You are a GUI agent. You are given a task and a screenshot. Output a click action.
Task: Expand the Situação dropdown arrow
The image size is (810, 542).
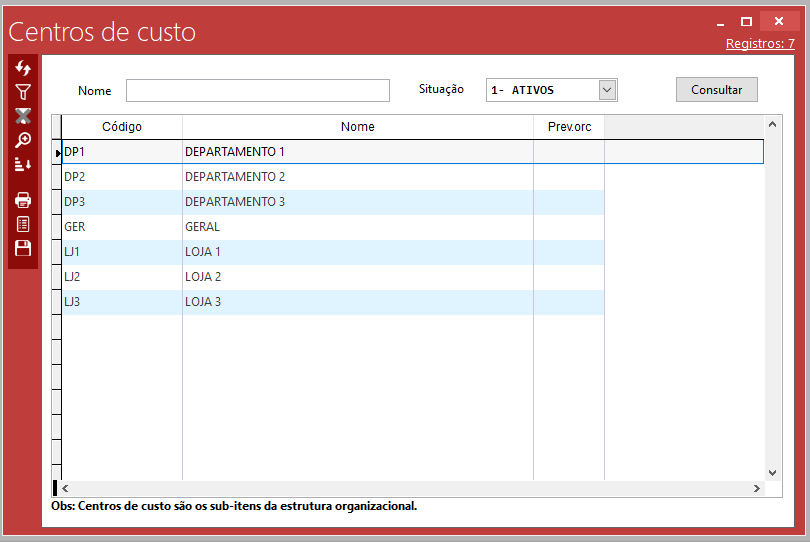pyautogui.click(x=607, y=90)
